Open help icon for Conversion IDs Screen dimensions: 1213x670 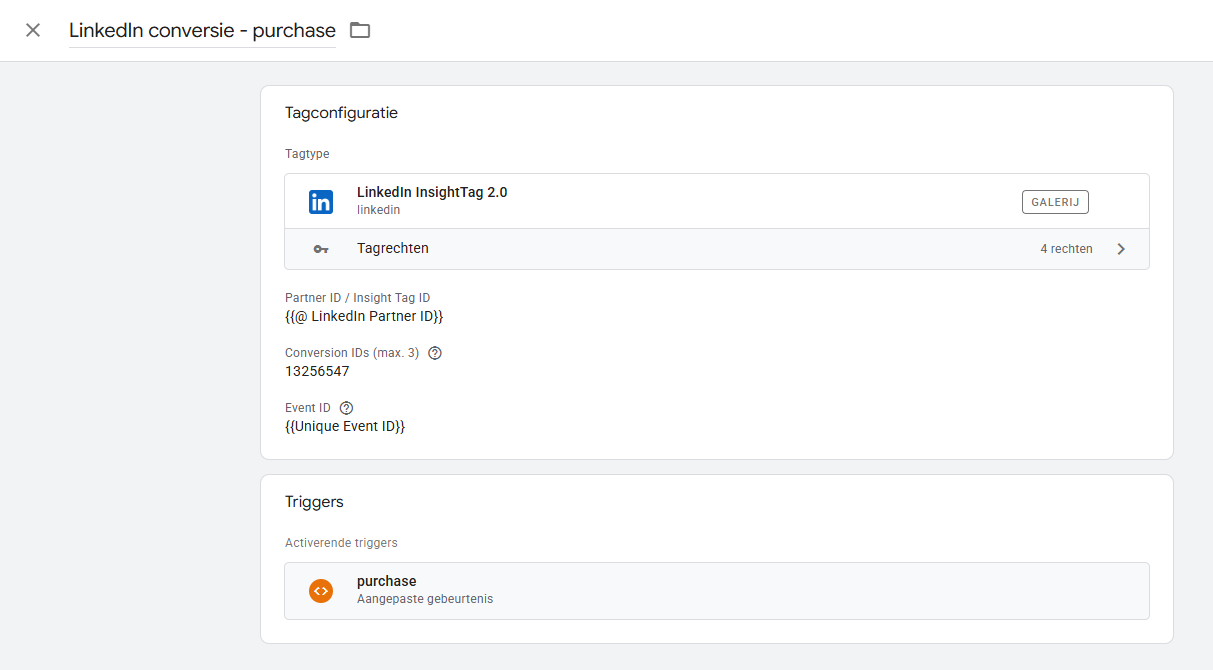pyautogui.click(x=435, y=353)
